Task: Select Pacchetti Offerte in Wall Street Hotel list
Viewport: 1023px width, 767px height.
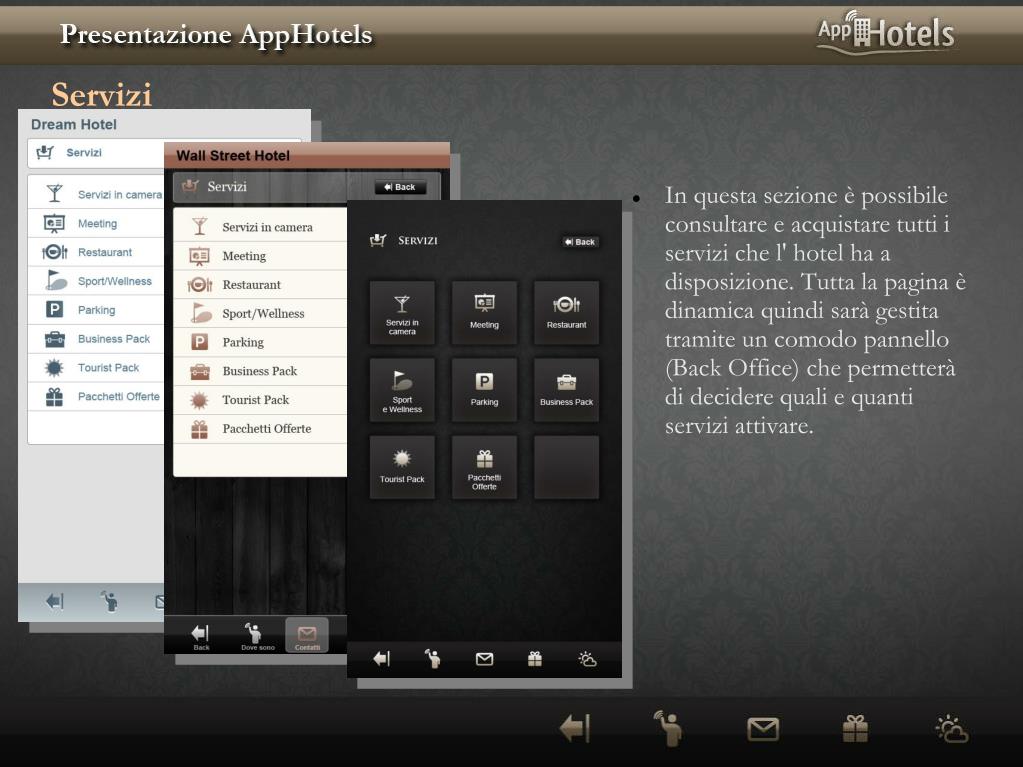Action: click(x=260, y=429)
